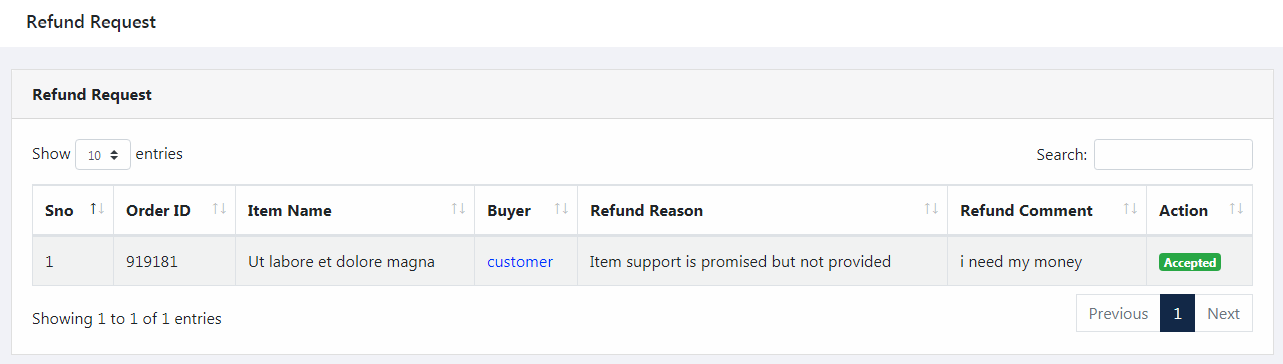Click the green Accepted status badge
This screenshot has height=364, width=1283.
1190,263
